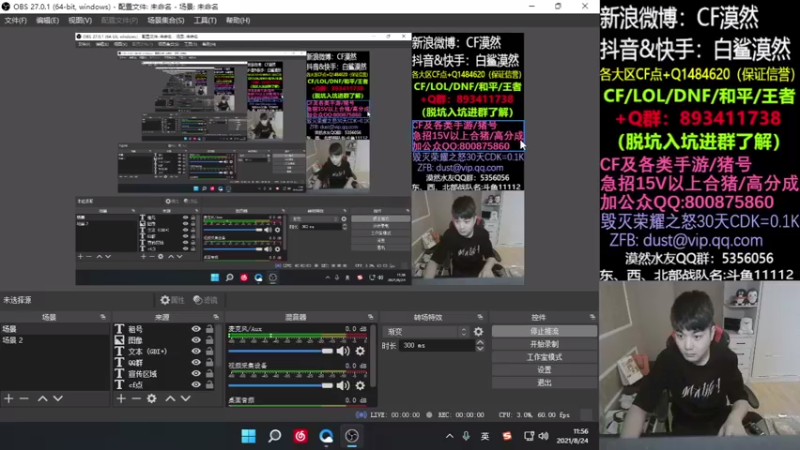Open the 帮助(H) menu
The height and width of the screenshot is (450, 800).
(x=238, y=20)
